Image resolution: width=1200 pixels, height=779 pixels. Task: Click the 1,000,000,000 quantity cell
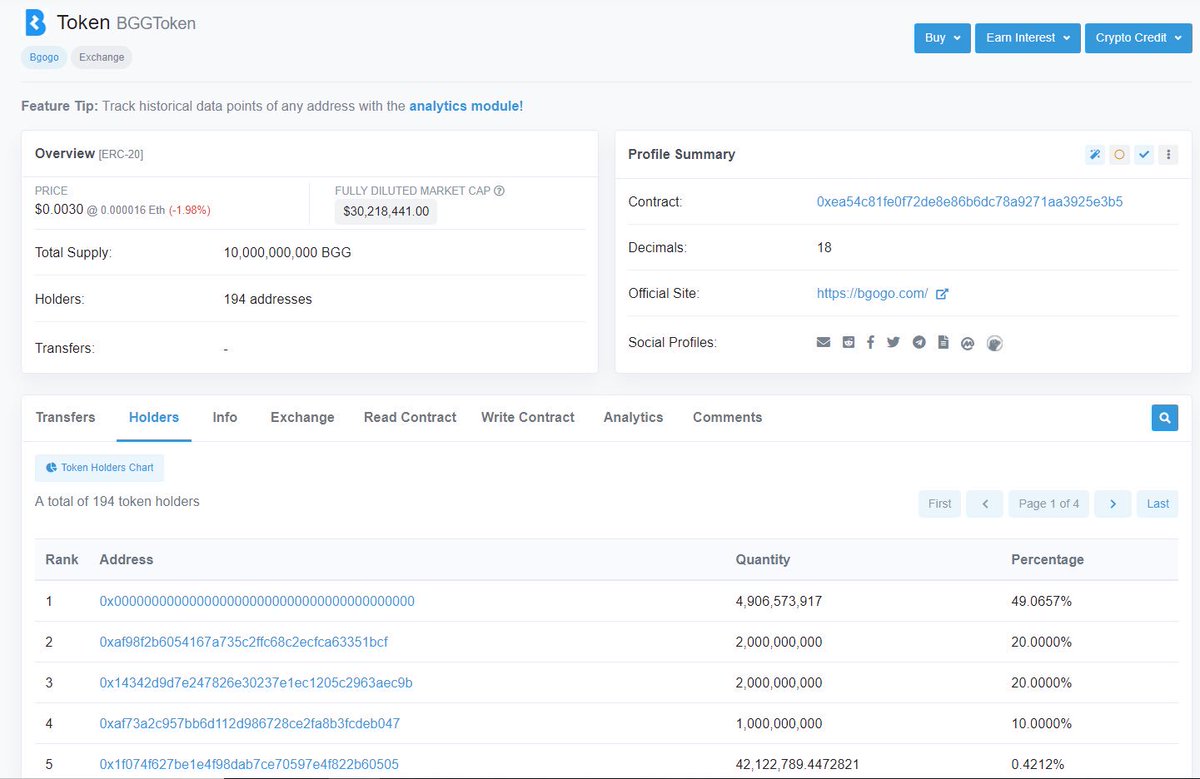779,723
